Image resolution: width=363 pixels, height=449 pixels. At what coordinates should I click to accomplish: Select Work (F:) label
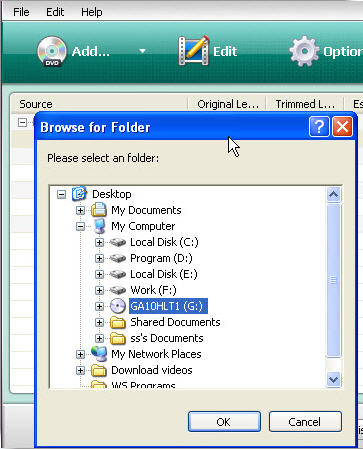pos(153,290)
